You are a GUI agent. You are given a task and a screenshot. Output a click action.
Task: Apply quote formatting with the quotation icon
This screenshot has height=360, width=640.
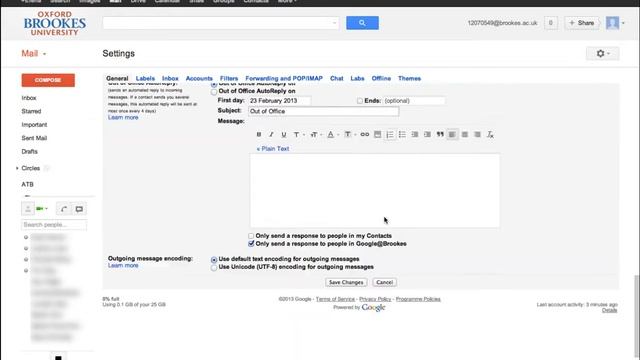[x=440, y=134]
